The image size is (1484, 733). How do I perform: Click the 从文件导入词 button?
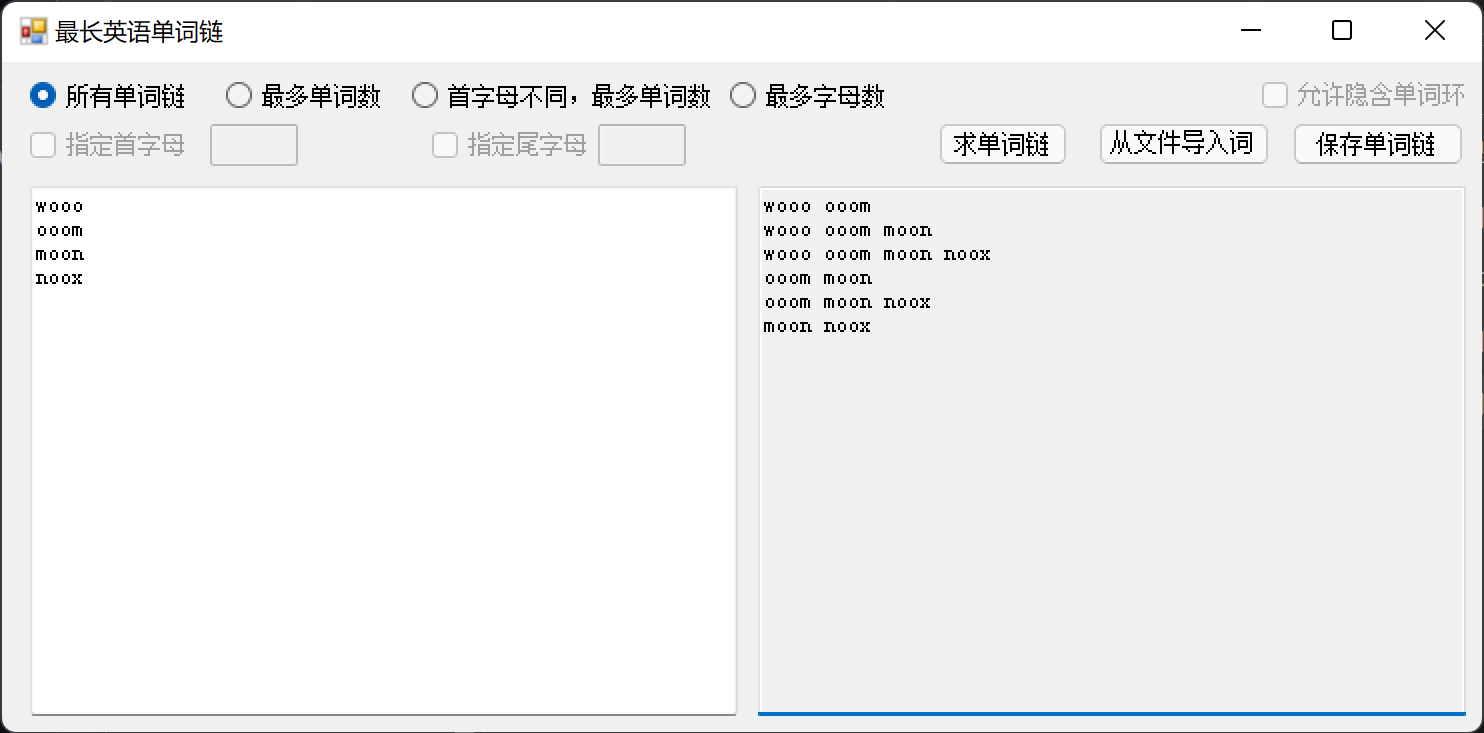[x=1183, y=144]
